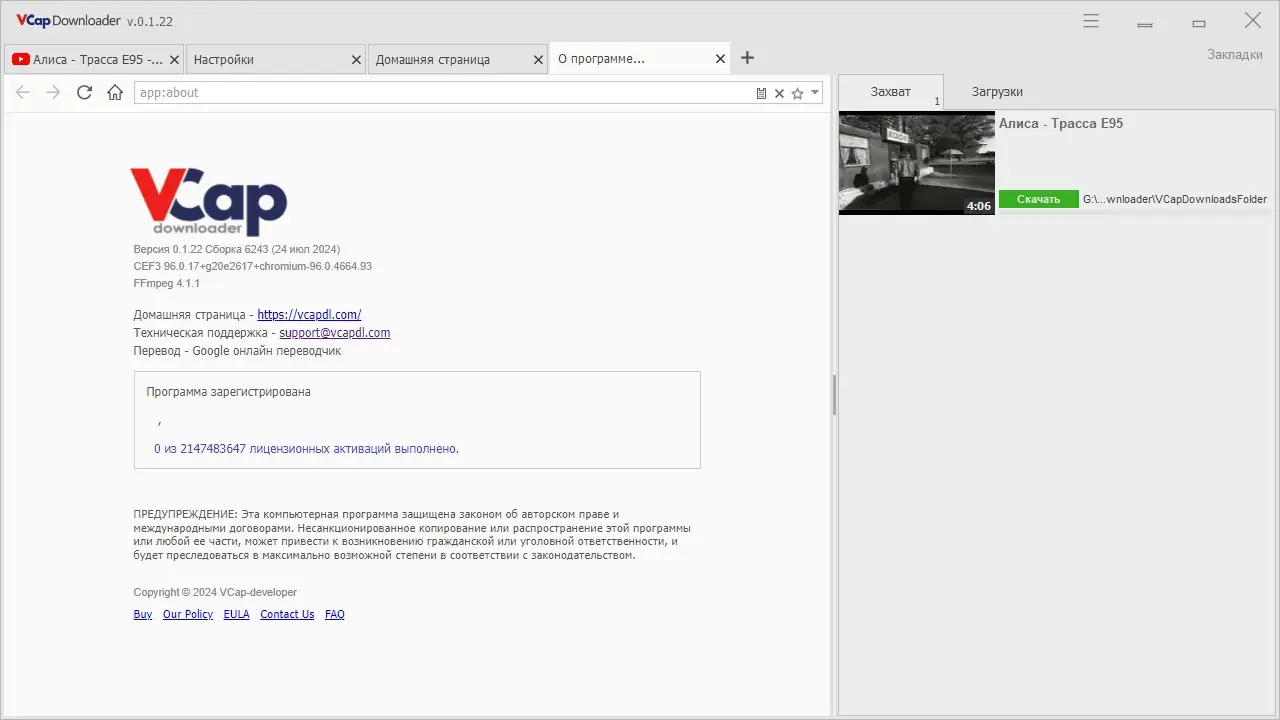This screenshot has height=720, width=1280.
Task: Click the video title Алиса - Трасса E95
Action: tap(1061, 123)
